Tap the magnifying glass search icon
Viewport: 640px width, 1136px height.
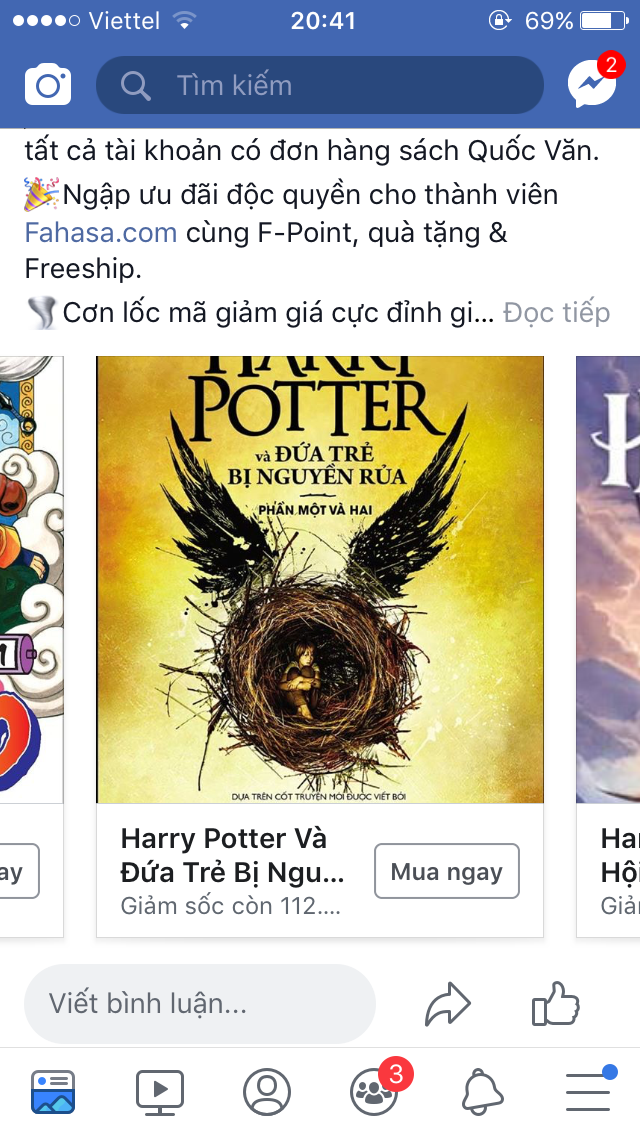coord(135,86)
